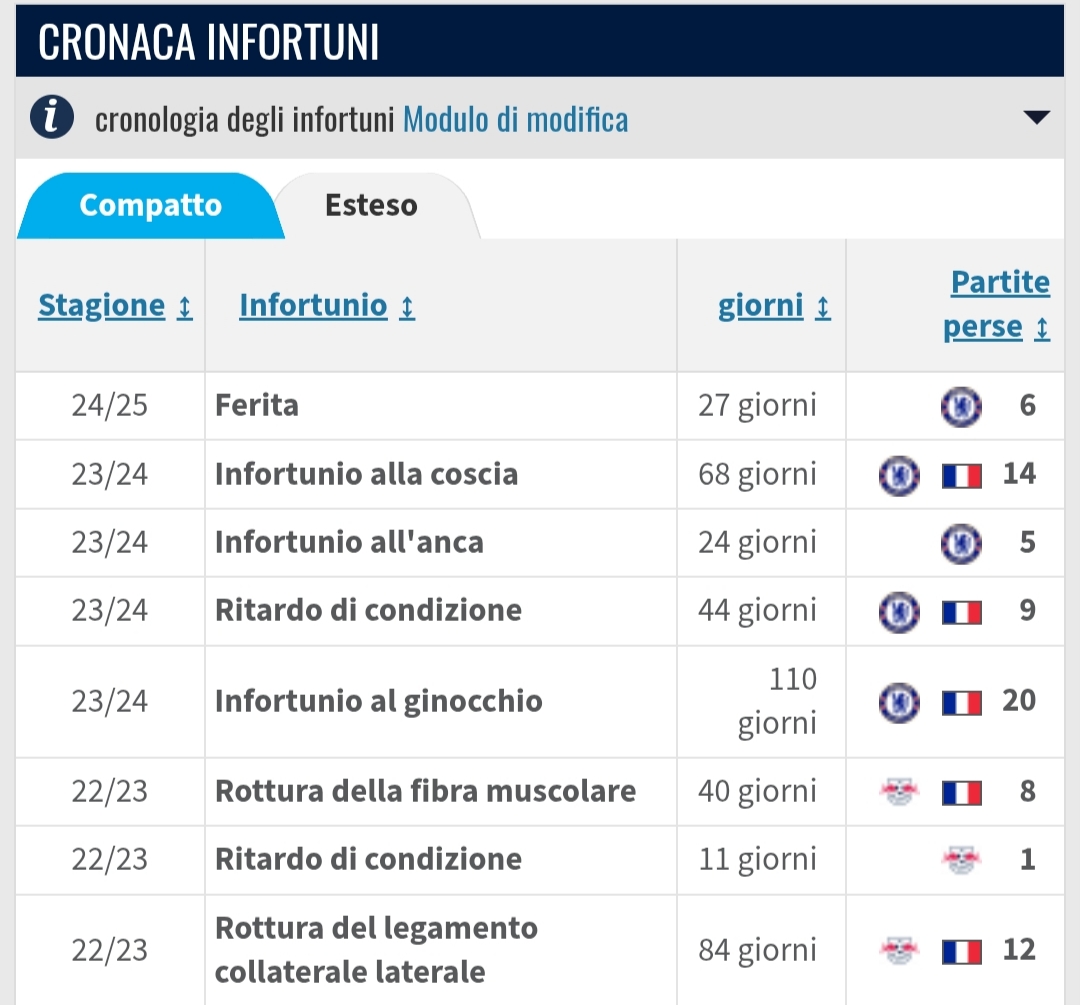Viewport: 1080px width, 1005px height.
Task: Open the Modulo di modifica link
Action: (515, 119)
